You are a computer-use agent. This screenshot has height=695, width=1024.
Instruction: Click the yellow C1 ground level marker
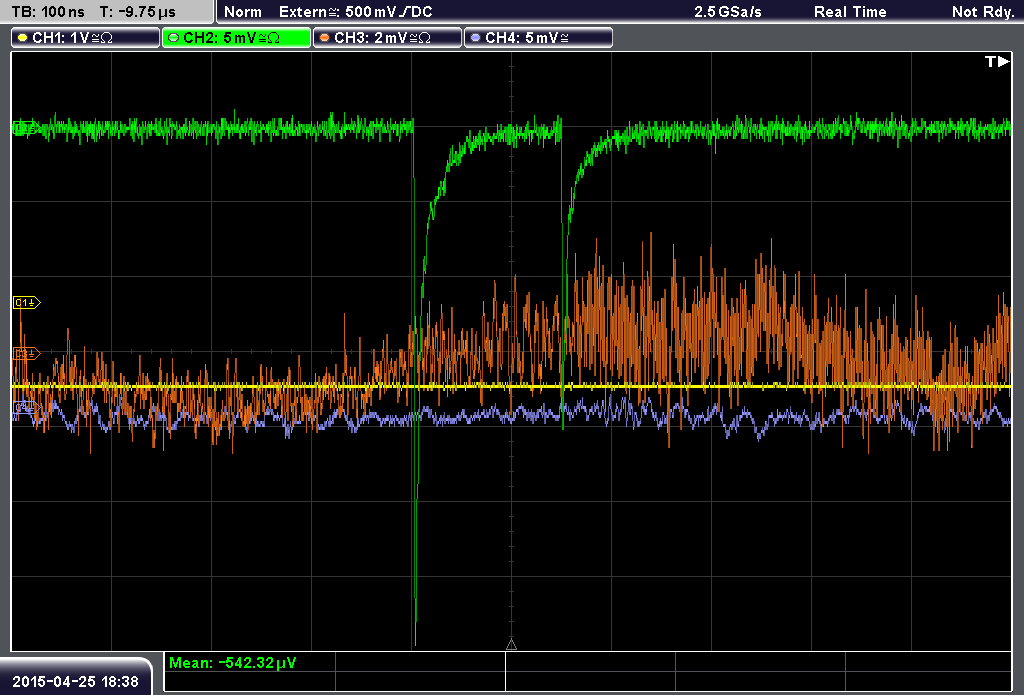pos(26,302)
